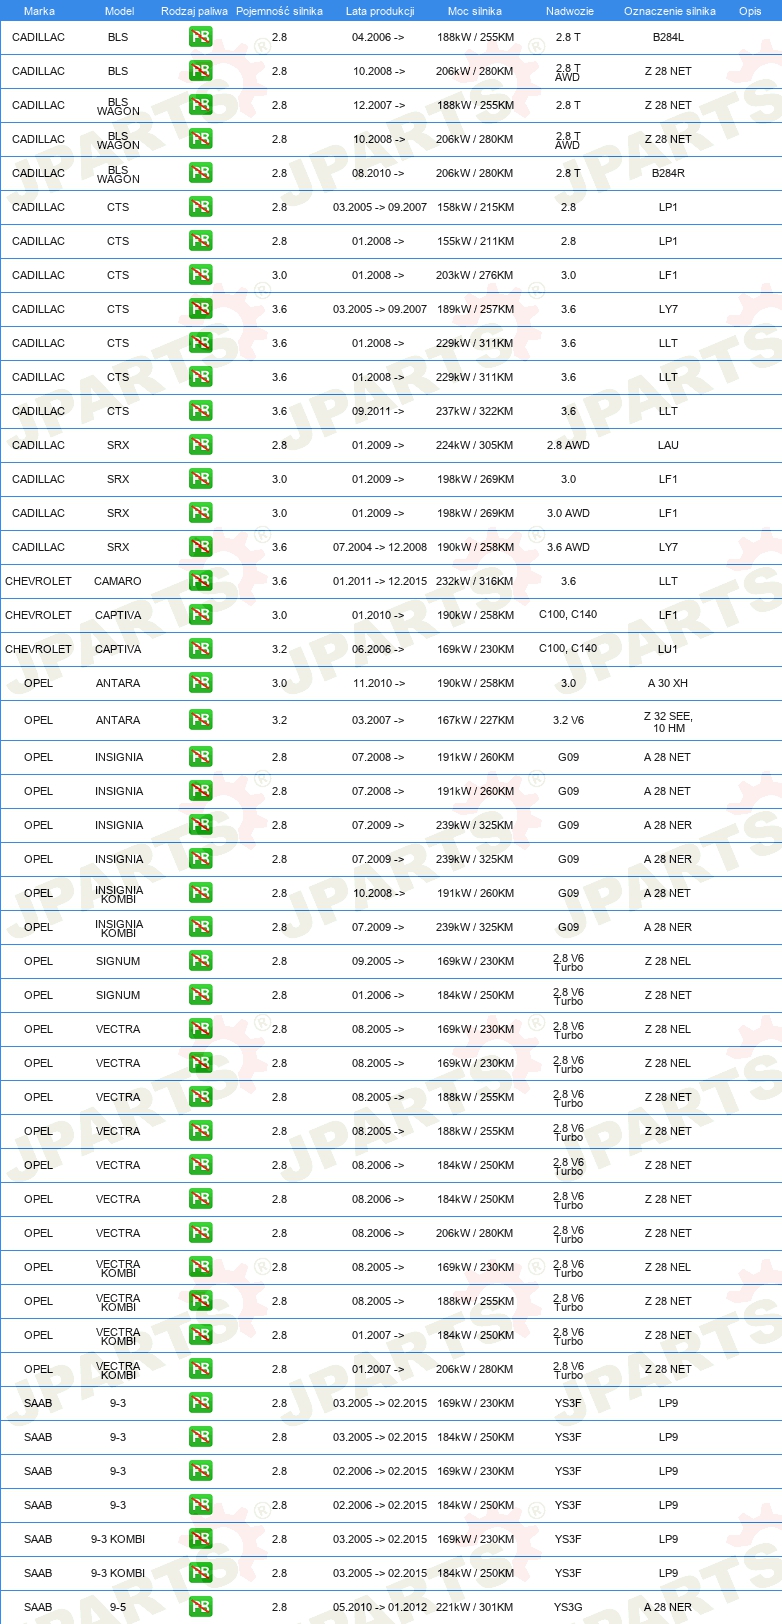The height and width of the screenshot is (1624, 782).
Task: Click the 237kW / 322KM power cell
Action: (x=475, y=411)
